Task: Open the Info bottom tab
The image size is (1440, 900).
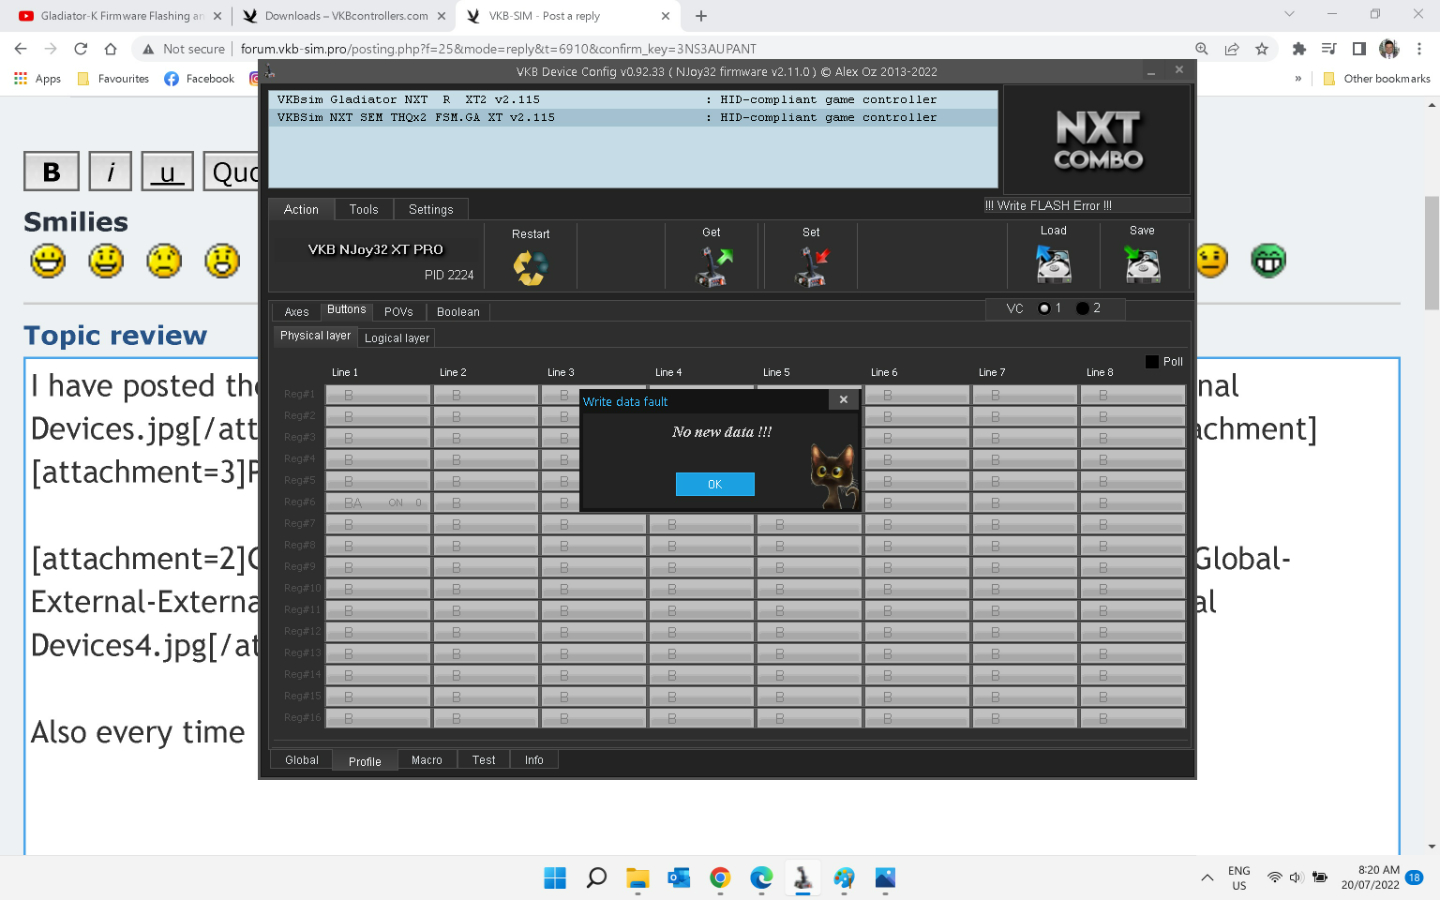Action: [x=535, y=760]
